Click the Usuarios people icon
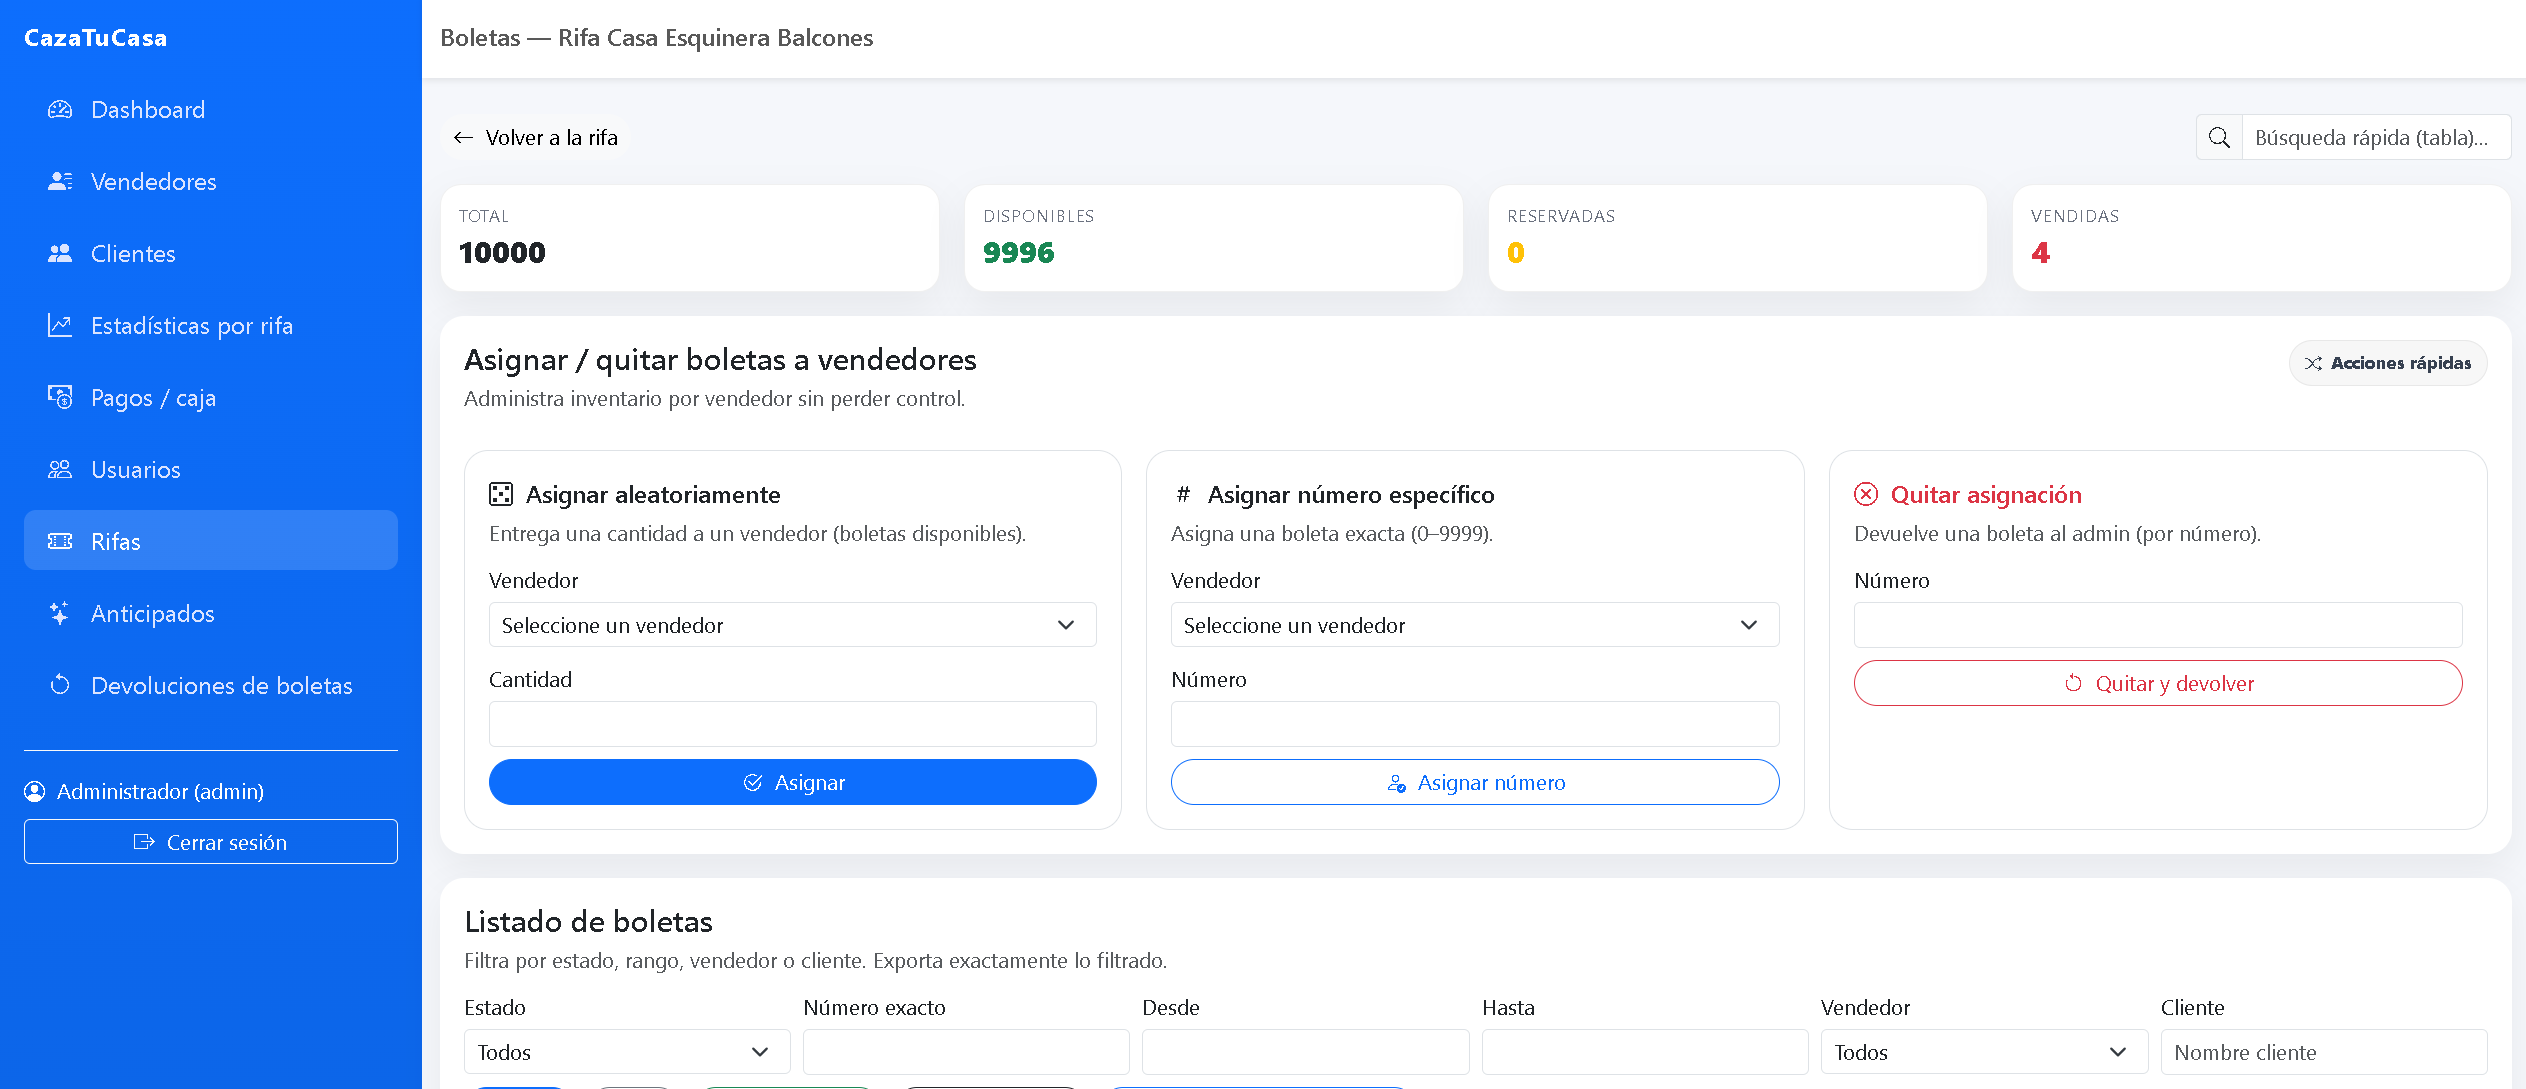 point(60,470)
